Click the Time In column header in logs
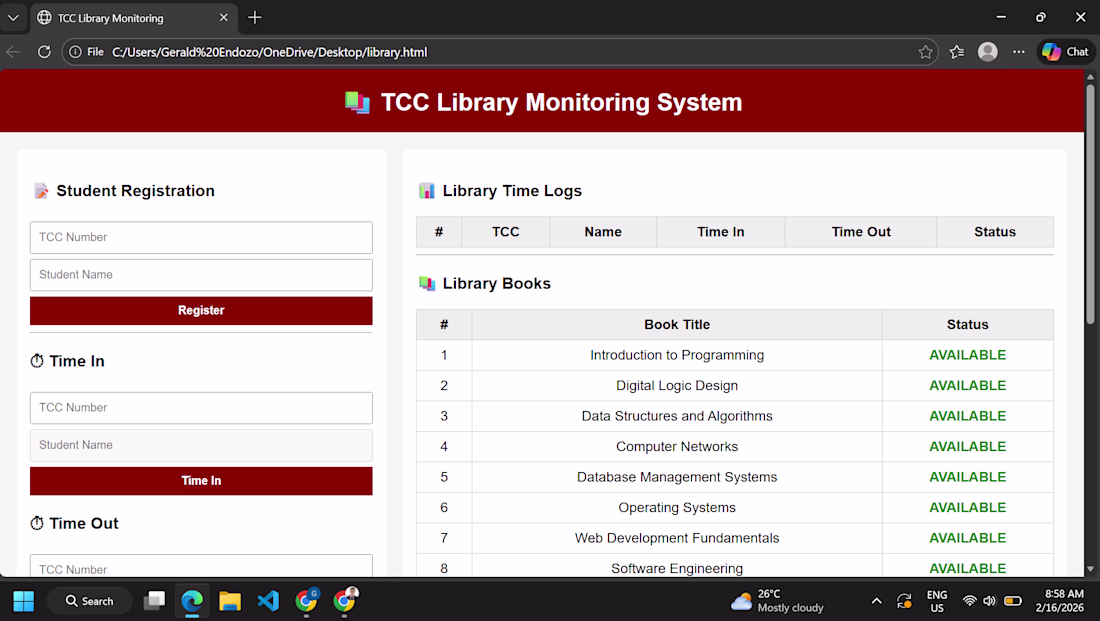 tap(720, 232)
